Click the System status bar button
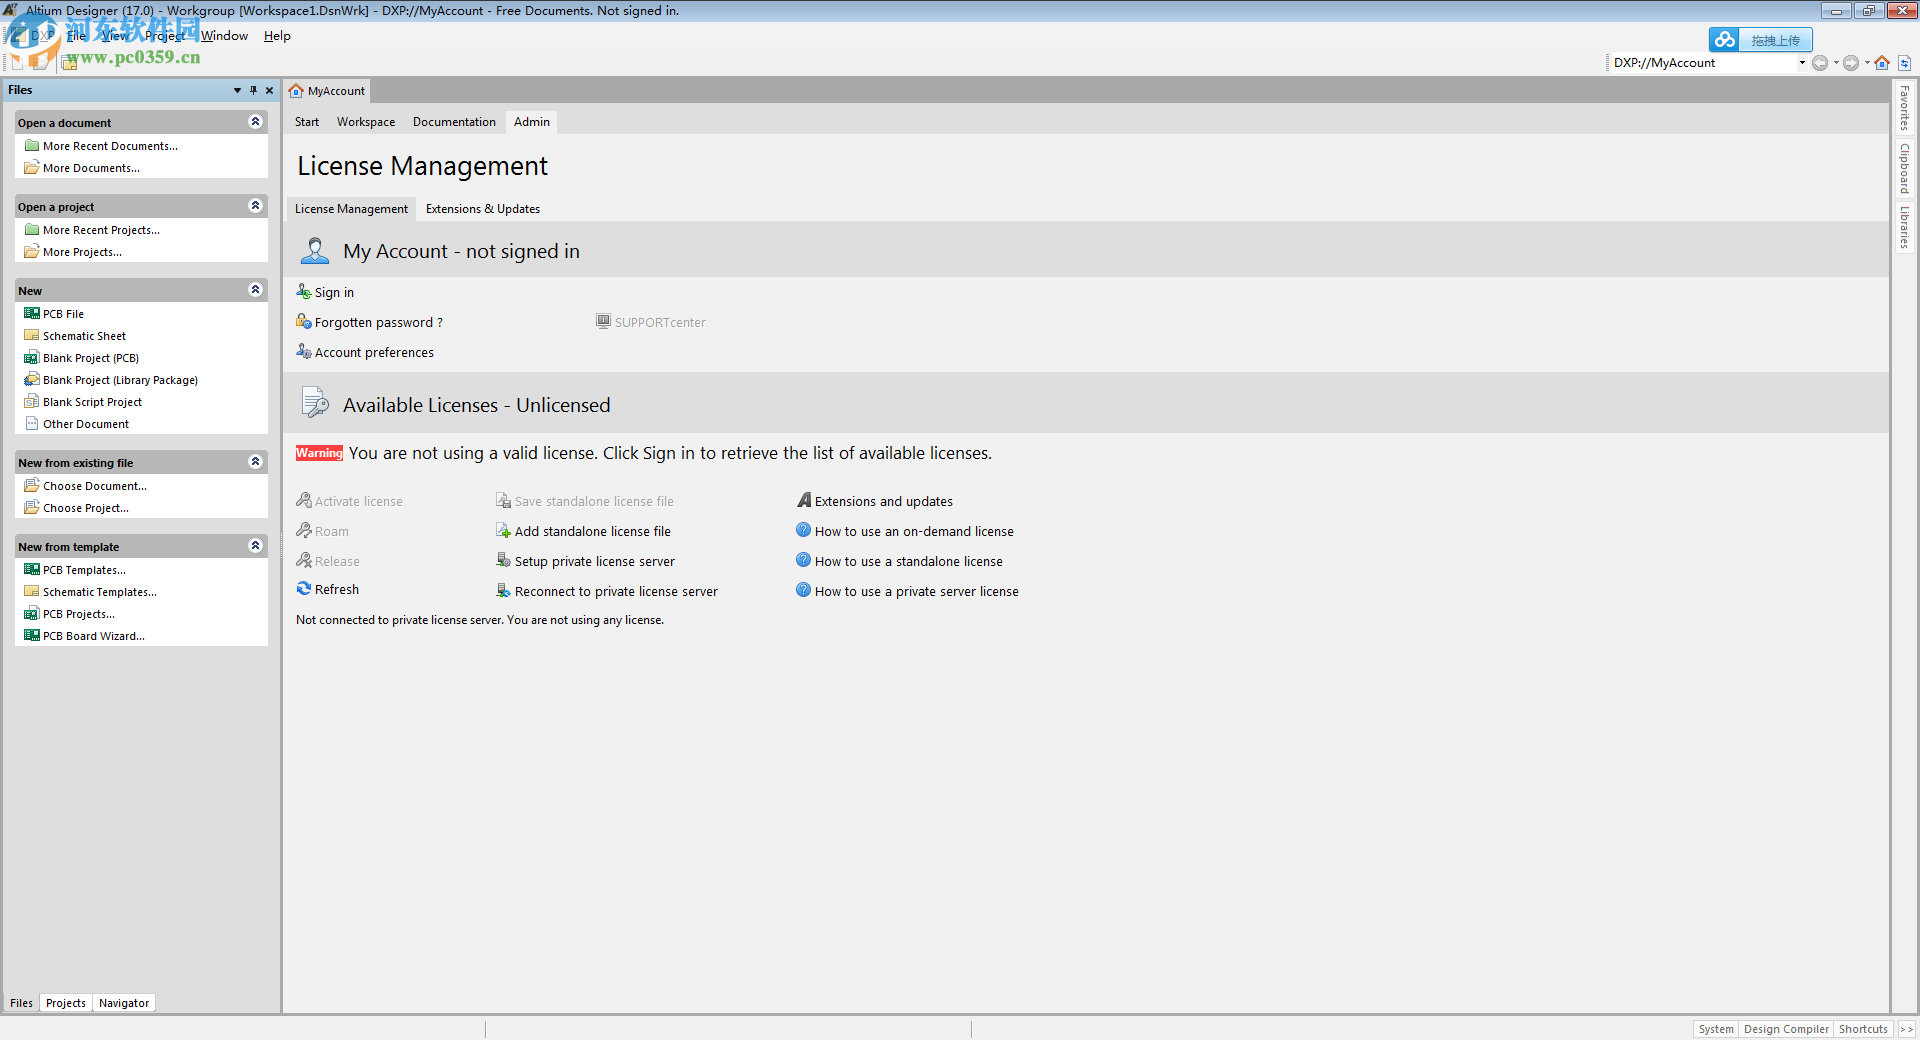The width and height of the screenshot is (1920, 1040). pos(1716,1029)
